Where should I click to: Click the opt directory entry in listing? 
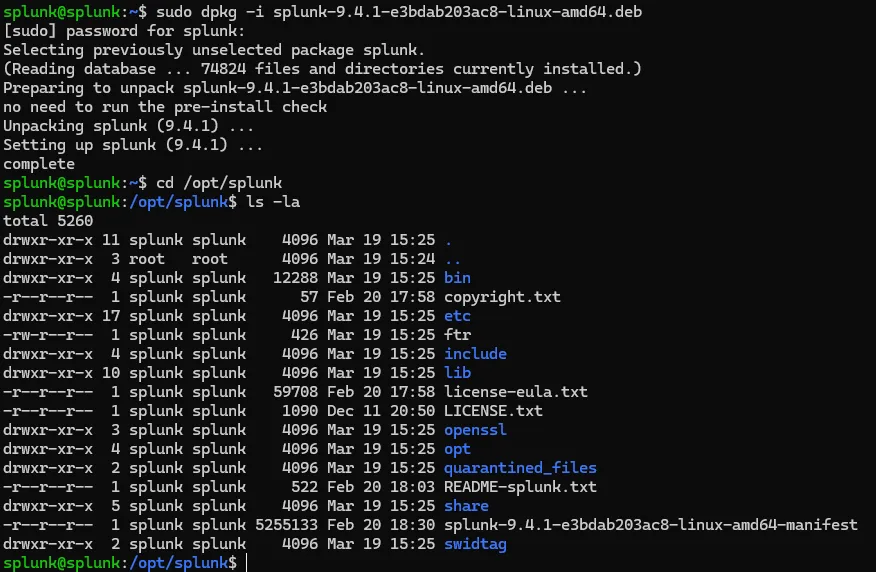(457, 449)
